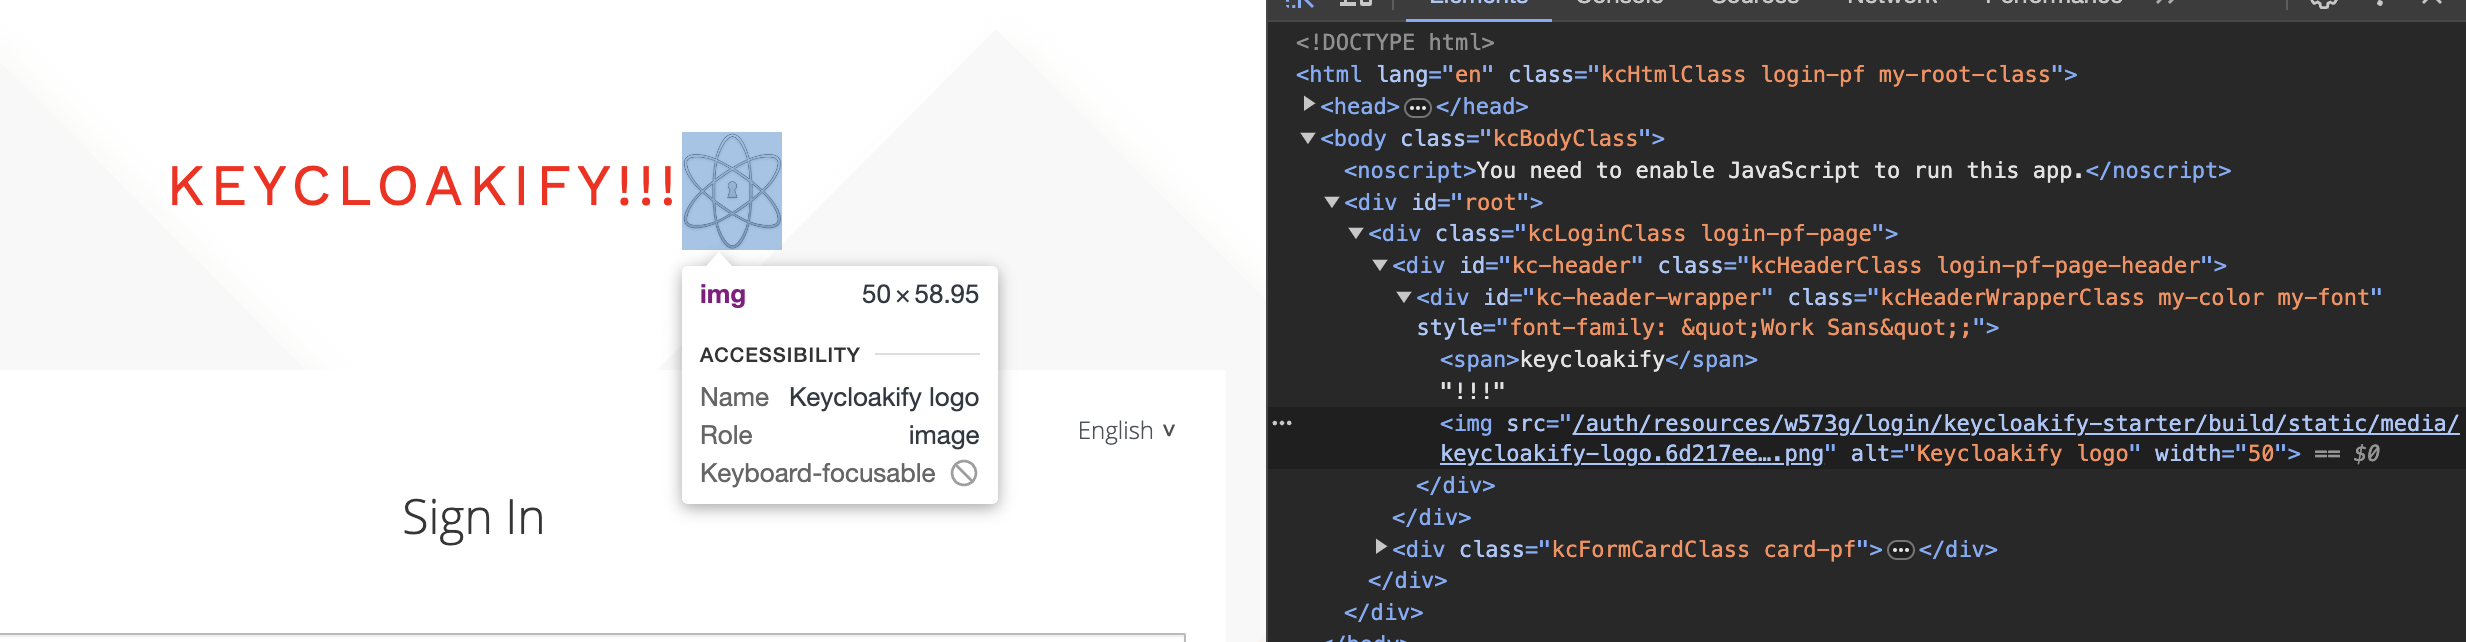Click the ellipsis badge in kcFormCardClass div
Viewport: 2466px width, 642px height.
(x=1900, y=550)
